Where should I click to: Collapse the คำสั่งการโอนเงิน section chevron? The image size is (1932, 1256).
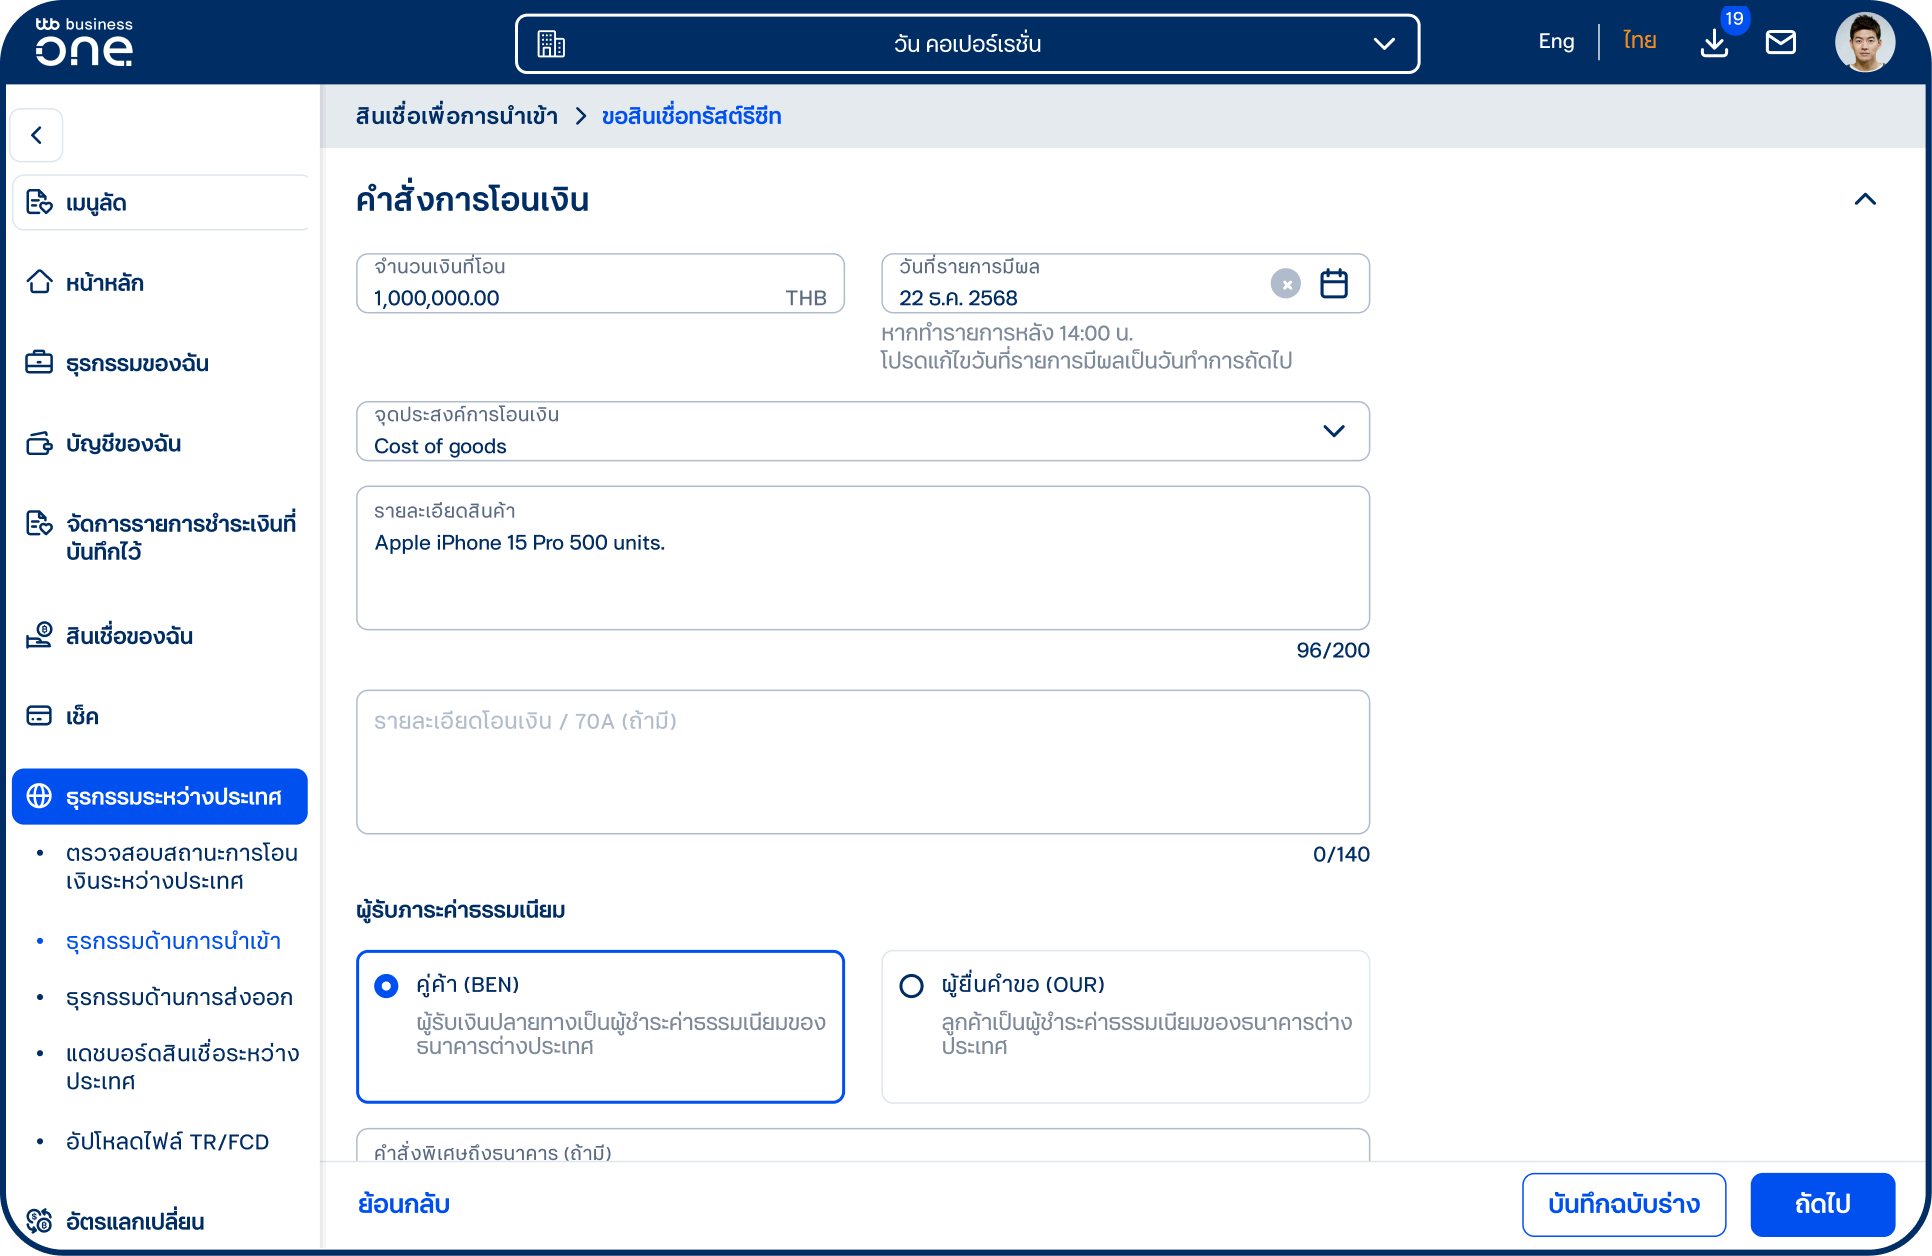(1865, 199)
